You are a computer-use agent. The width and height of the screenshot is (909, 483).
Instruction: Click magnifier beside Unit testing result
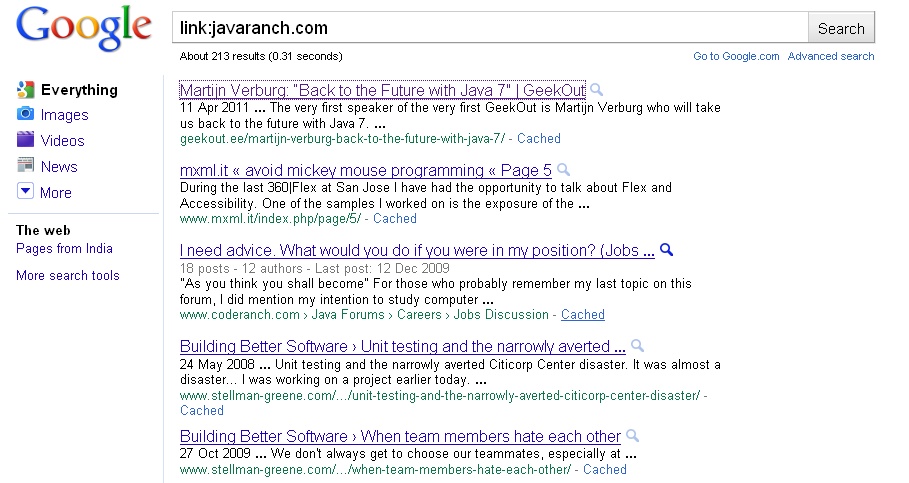pyautogui.click(x=638, y=346)
